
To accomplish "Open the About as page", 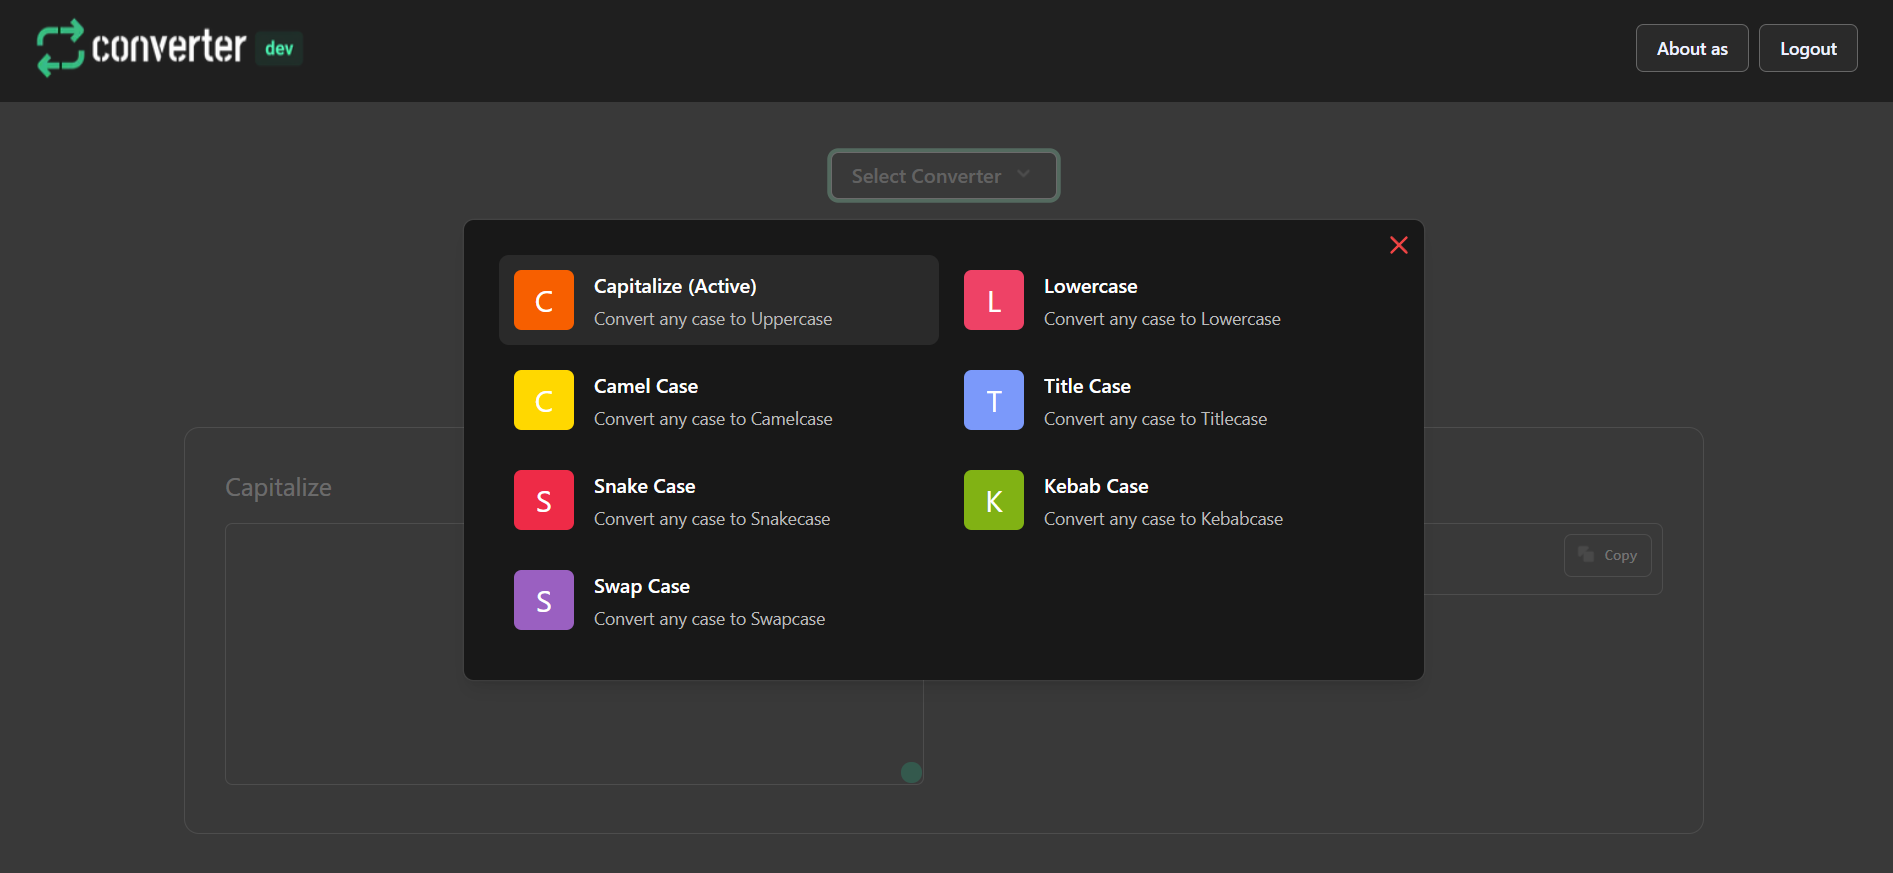I will [1692, 48].
